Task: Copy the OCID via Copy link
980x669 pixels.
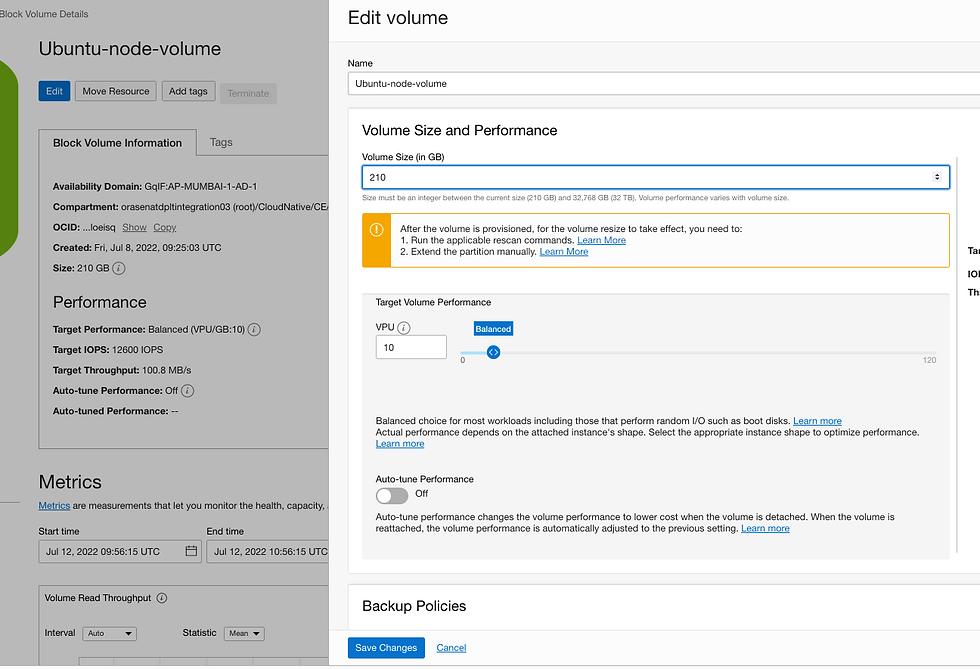Action: pos(165,228)
